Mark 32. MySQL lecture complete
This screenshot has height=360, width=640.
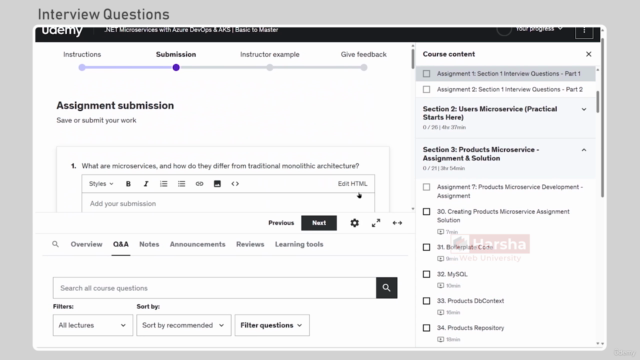427,274
